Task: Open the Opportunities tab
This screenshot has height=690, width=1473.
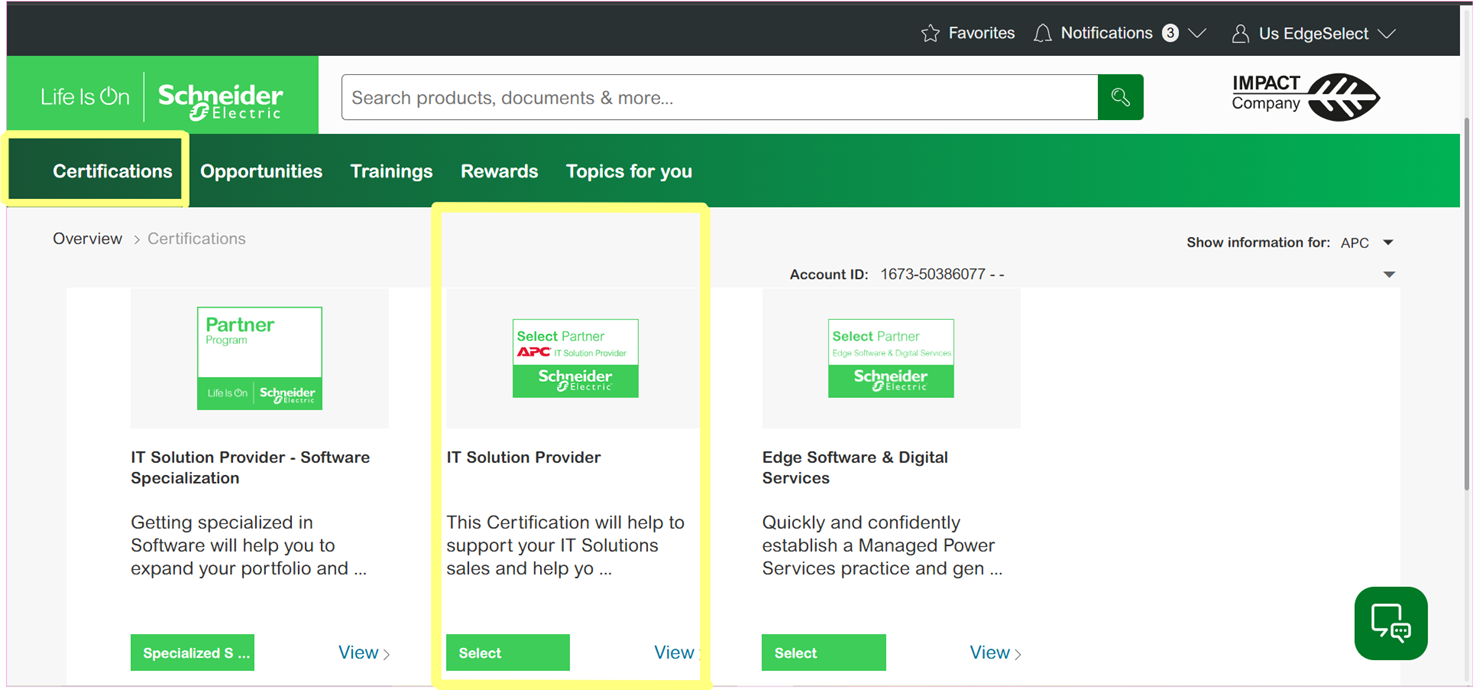Action: [x=261, y=171]
